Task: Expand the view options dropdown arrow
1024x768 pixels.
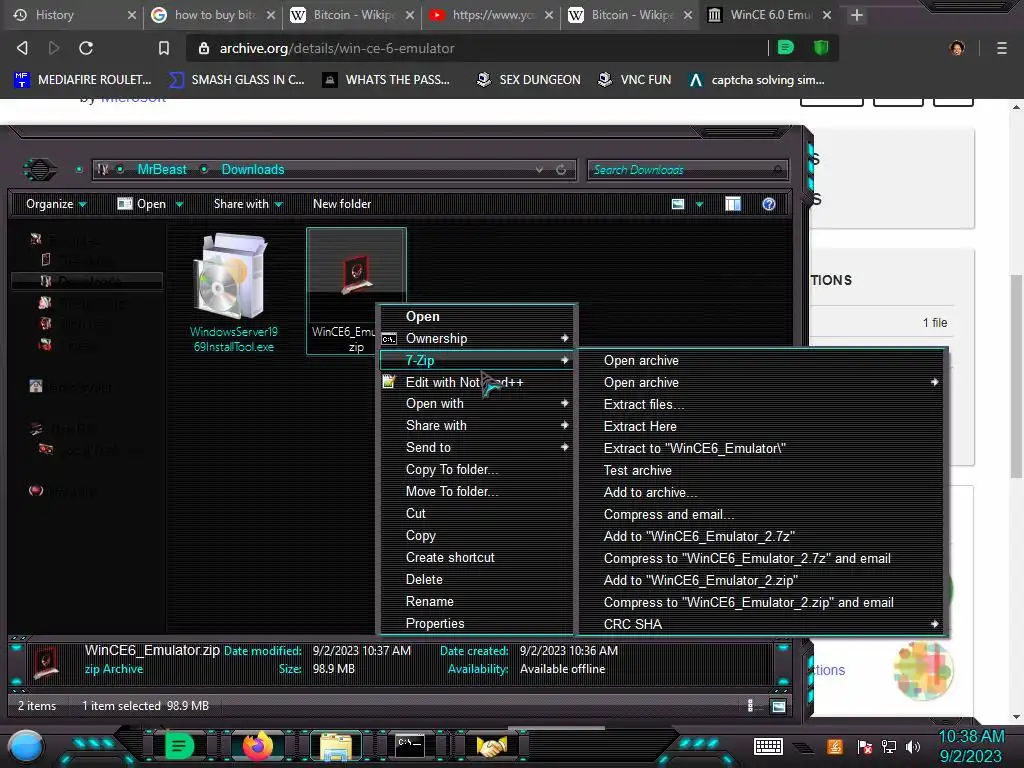Action: [699, 204]
